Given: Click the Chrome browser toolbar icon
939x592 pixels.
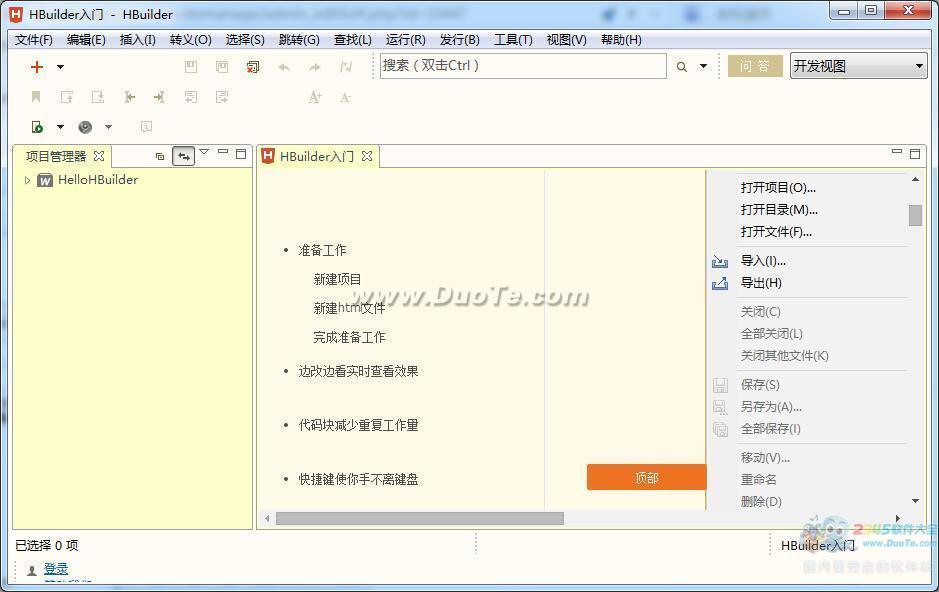Looking at the screenshot, I should click(x=85, y=126).
